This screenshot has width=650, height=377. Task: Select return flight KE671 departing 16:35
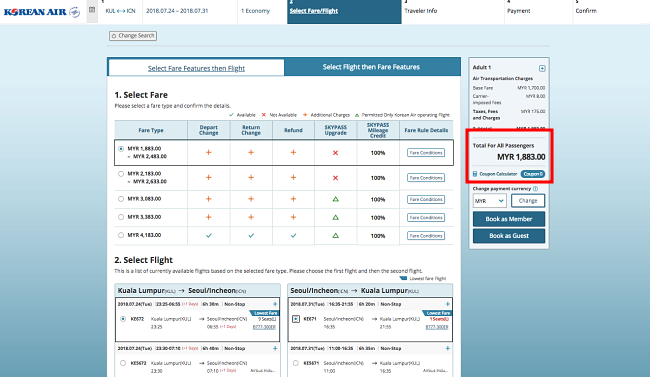[x=296, y=319]
